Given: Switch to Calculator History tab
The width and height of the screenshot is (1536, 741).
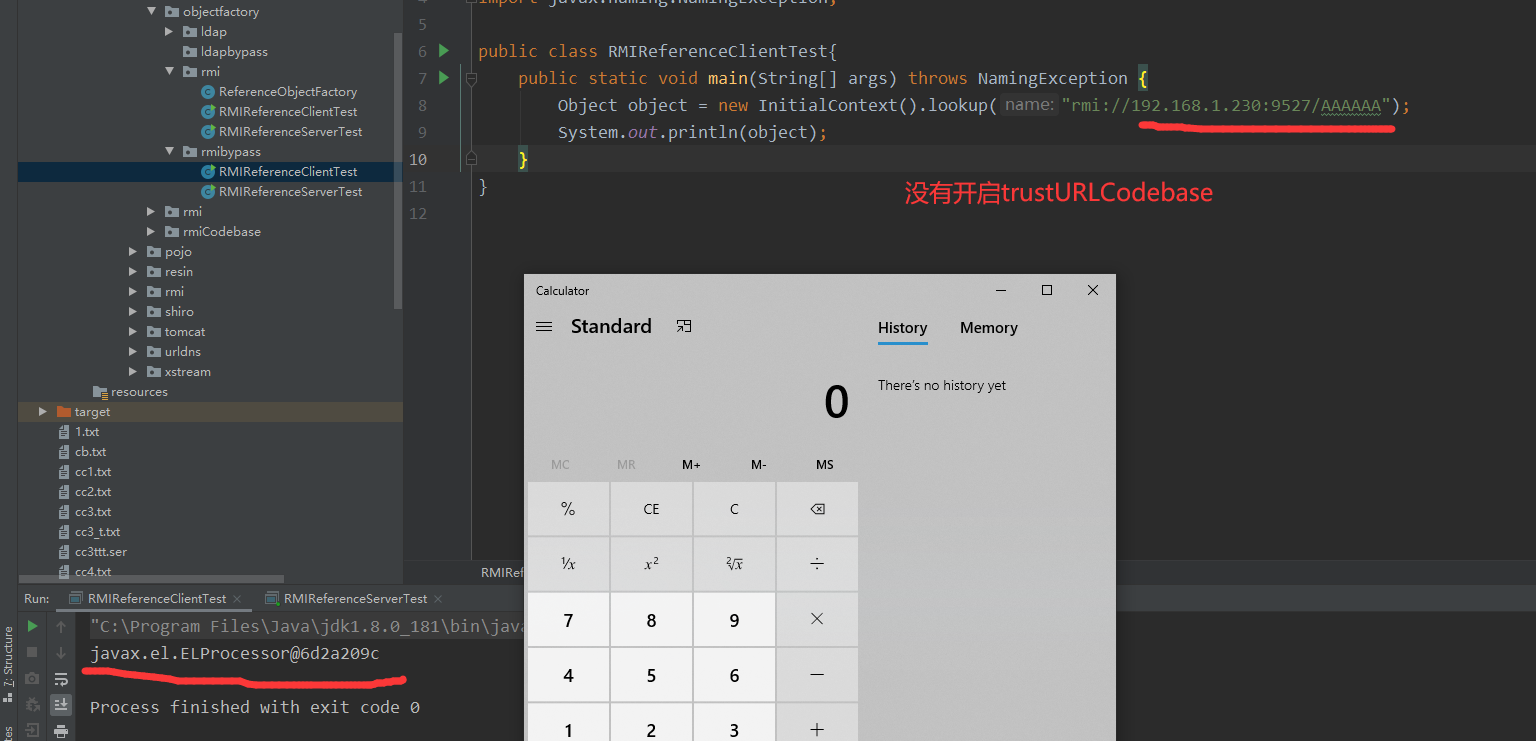Looking at the screenshot, I should pyautogui.click(x=903, y=328).
